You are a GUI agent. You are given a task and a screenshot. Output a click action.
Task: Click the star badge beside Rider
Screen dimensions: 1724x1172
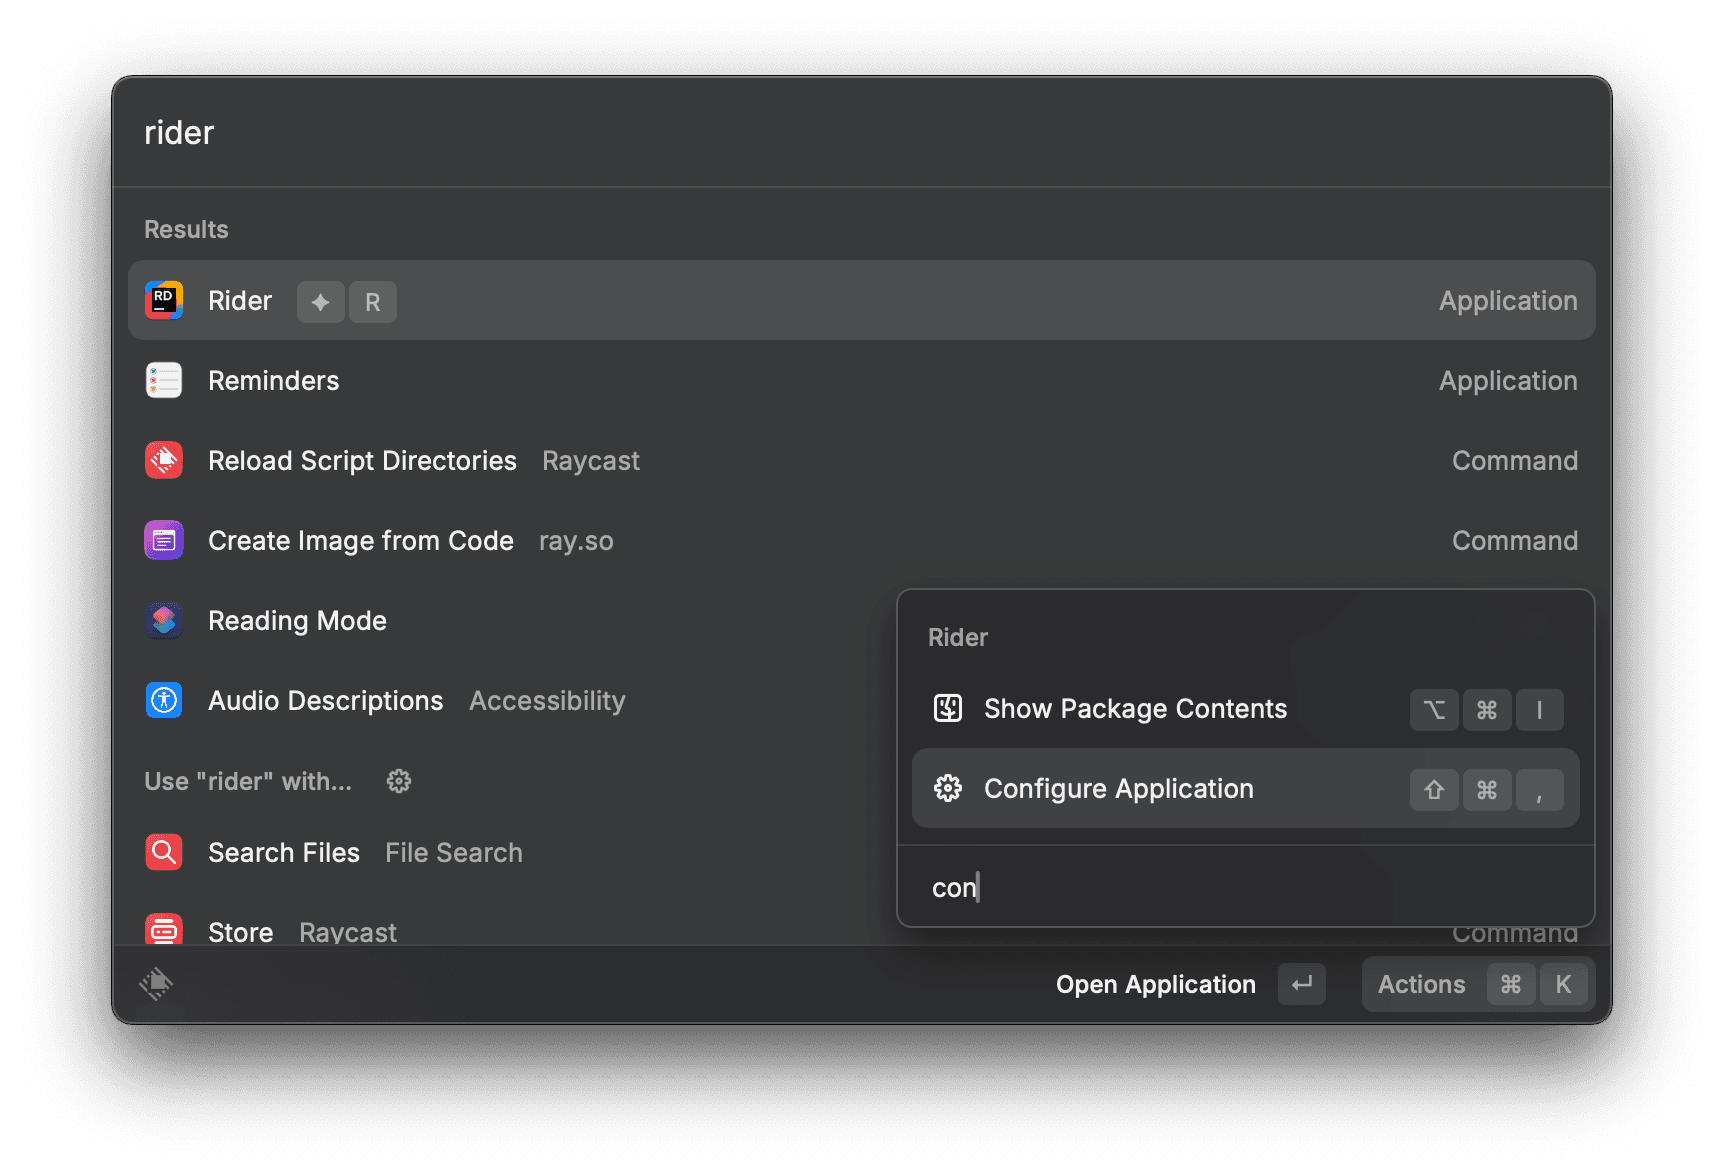(x=320, y=301)
